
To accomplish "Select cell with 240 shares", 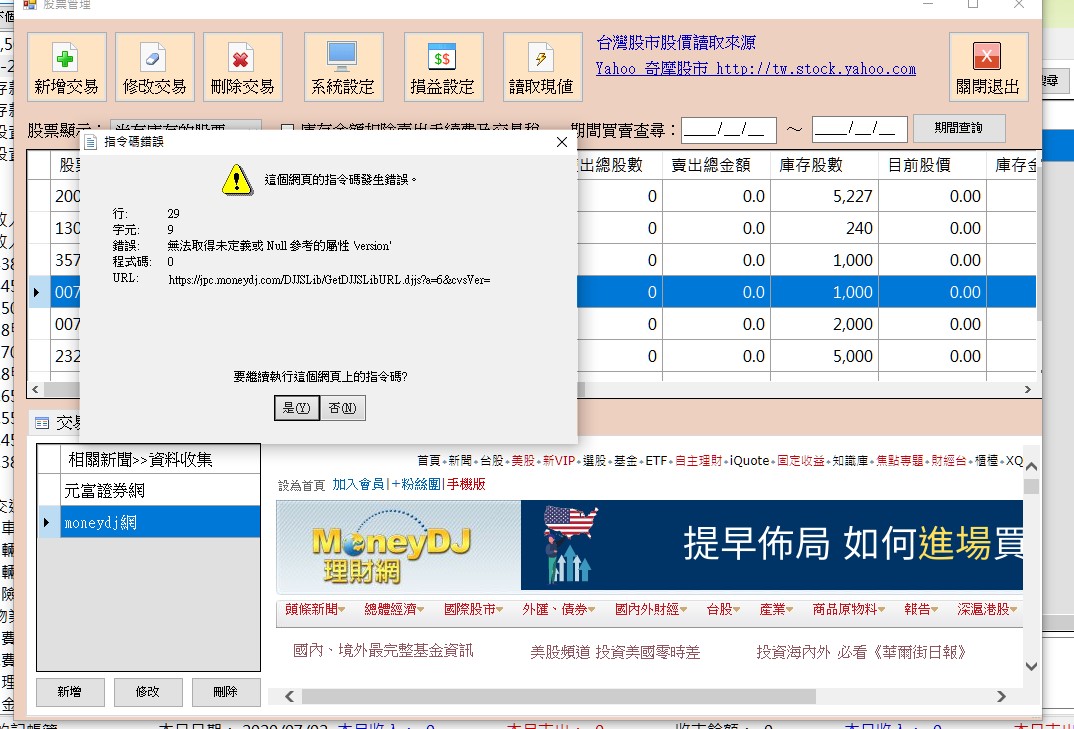I will click(825, 228).
